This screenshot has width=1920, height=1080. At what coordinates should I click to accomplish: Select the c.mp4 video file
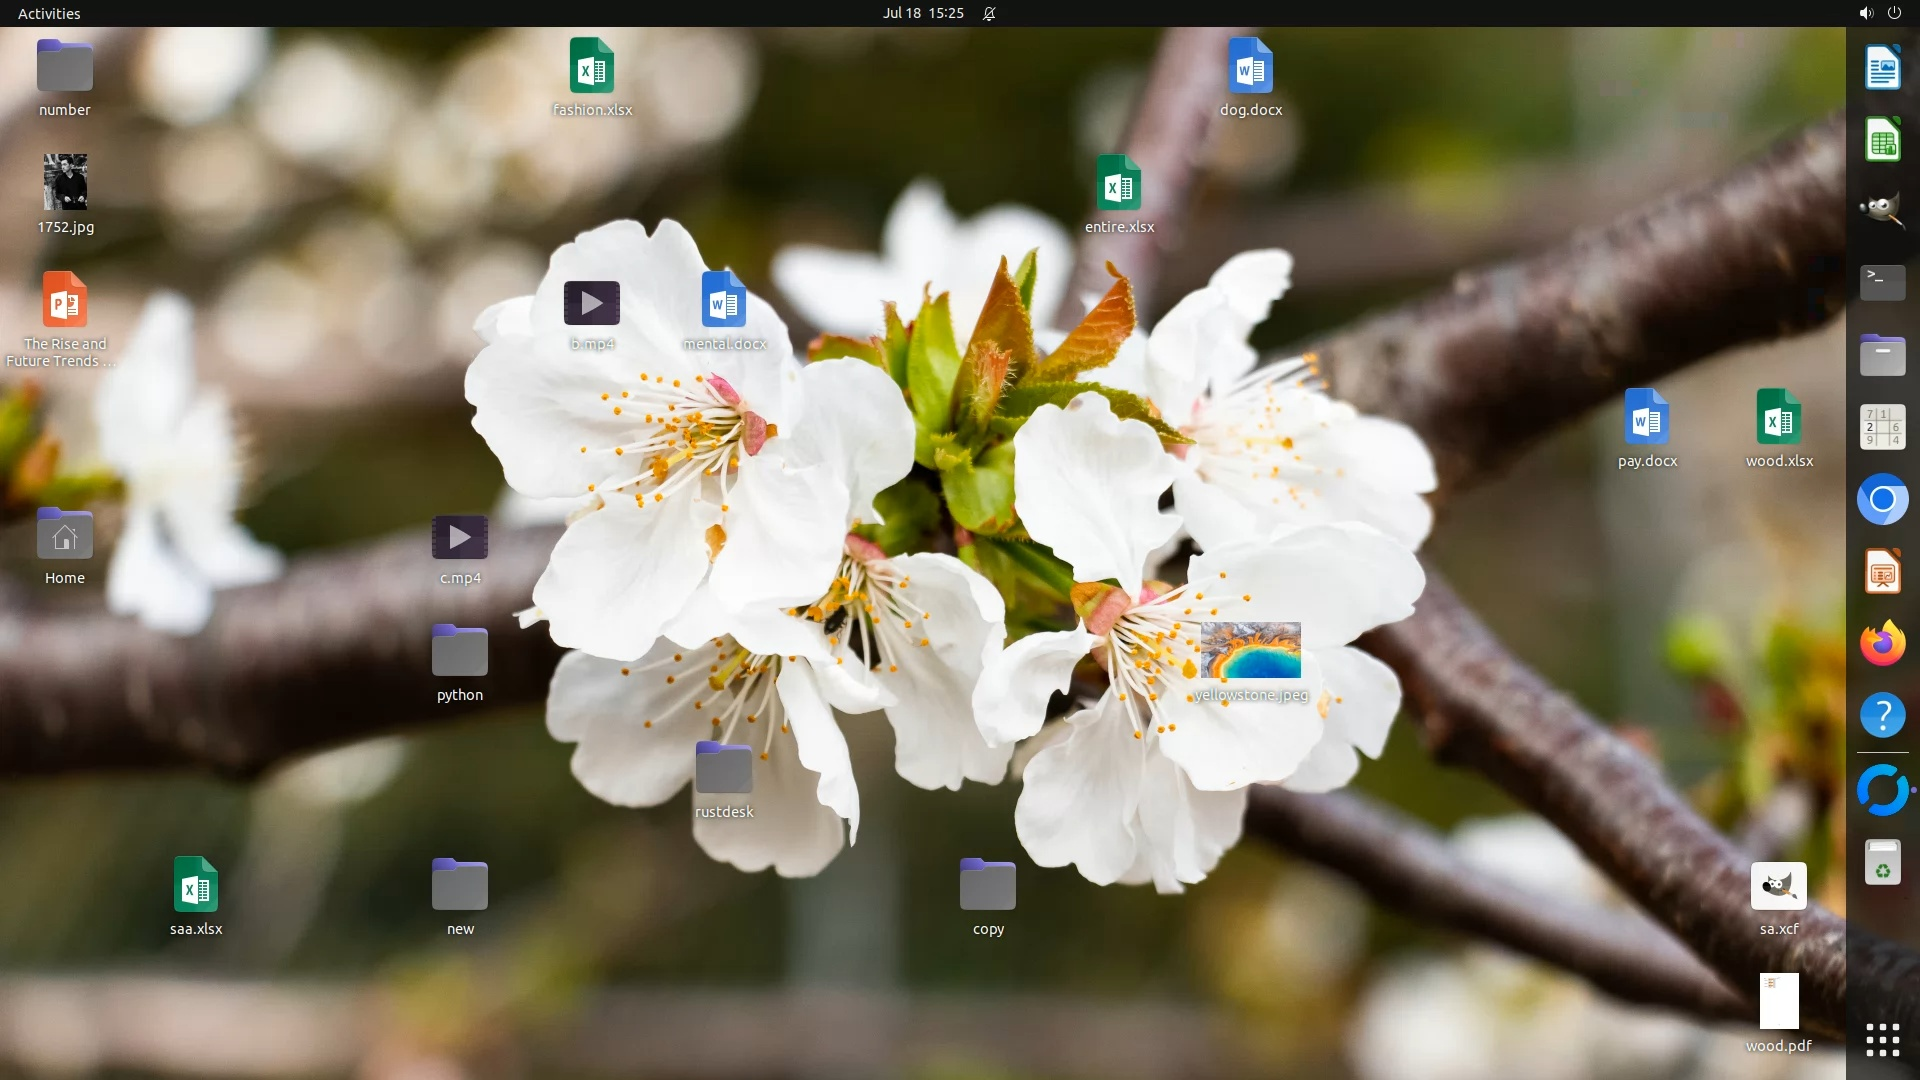[460, 538]
